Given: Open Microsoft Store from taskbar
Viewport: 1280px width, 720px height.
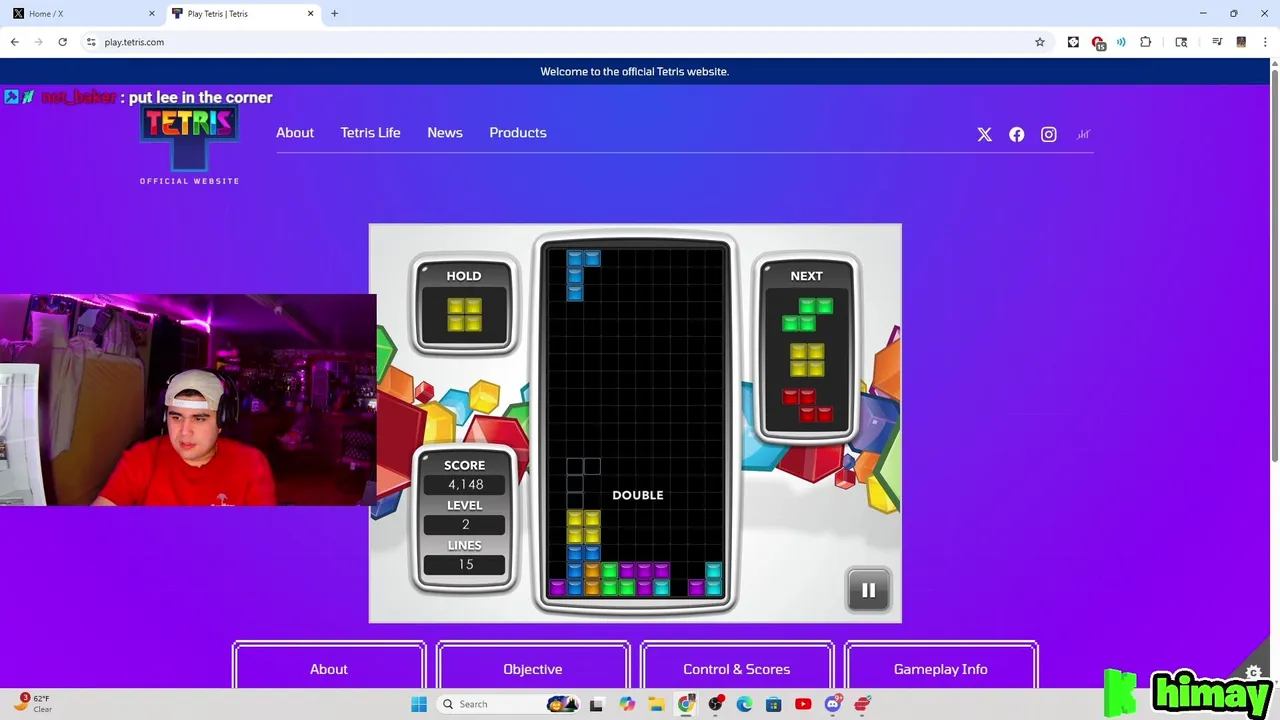Looking at the screenshot, I should click(x=773, y=704).
